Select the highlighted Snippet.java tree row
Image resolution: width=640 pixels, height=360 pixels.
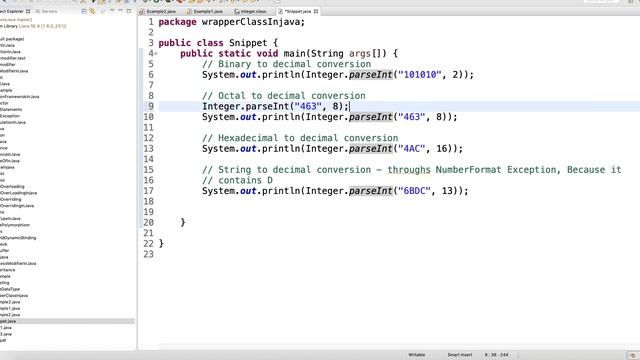click(67, 321)
